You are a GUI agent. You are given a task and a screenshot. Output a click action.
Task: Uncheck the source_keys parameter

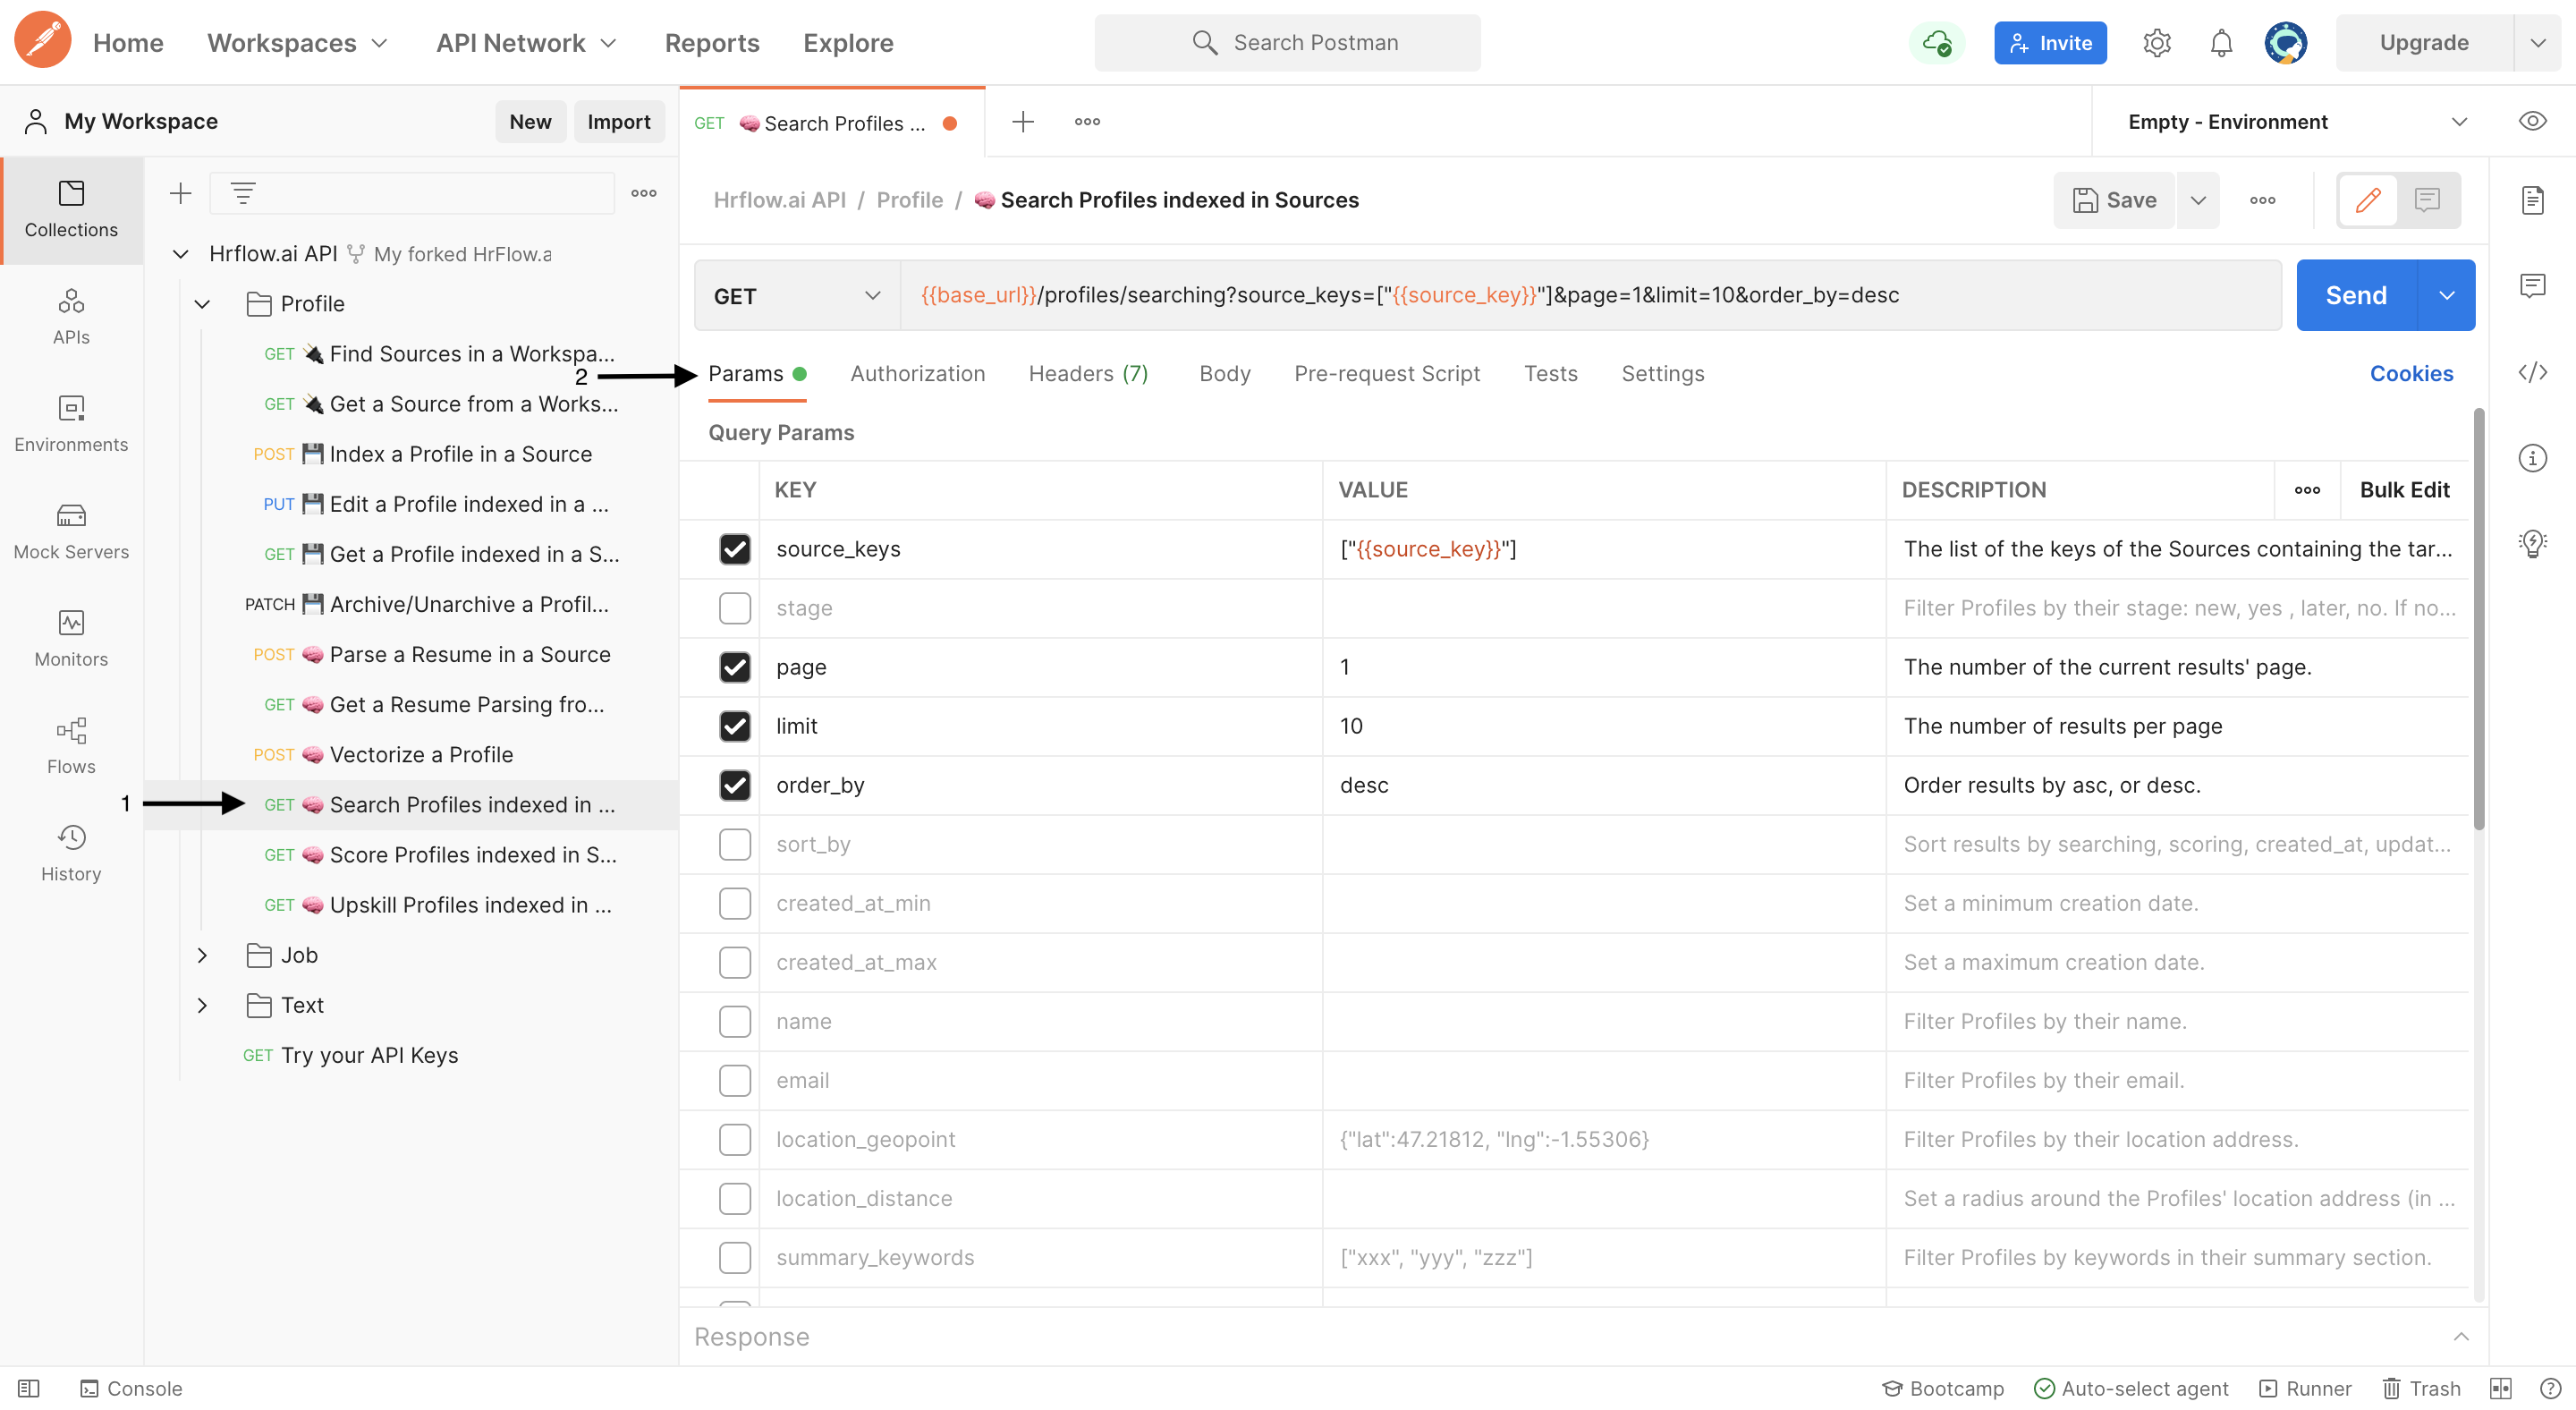(x=734, y=549)
